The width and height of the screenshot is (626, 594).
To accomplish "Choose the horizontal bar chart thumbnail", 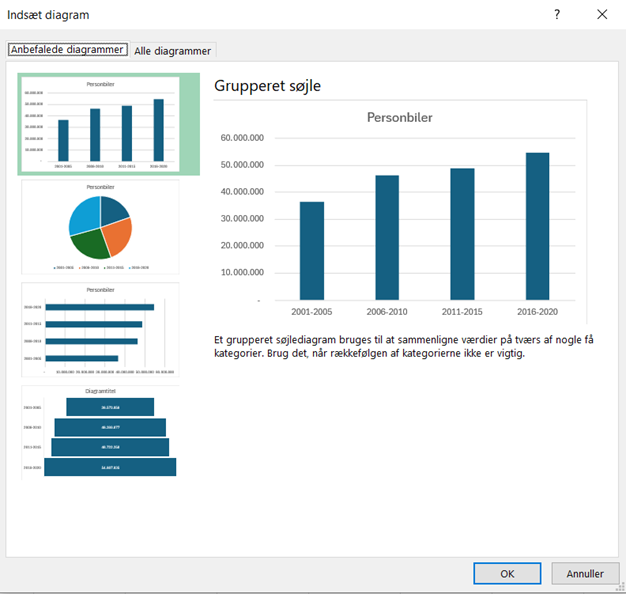I will 100,331.
